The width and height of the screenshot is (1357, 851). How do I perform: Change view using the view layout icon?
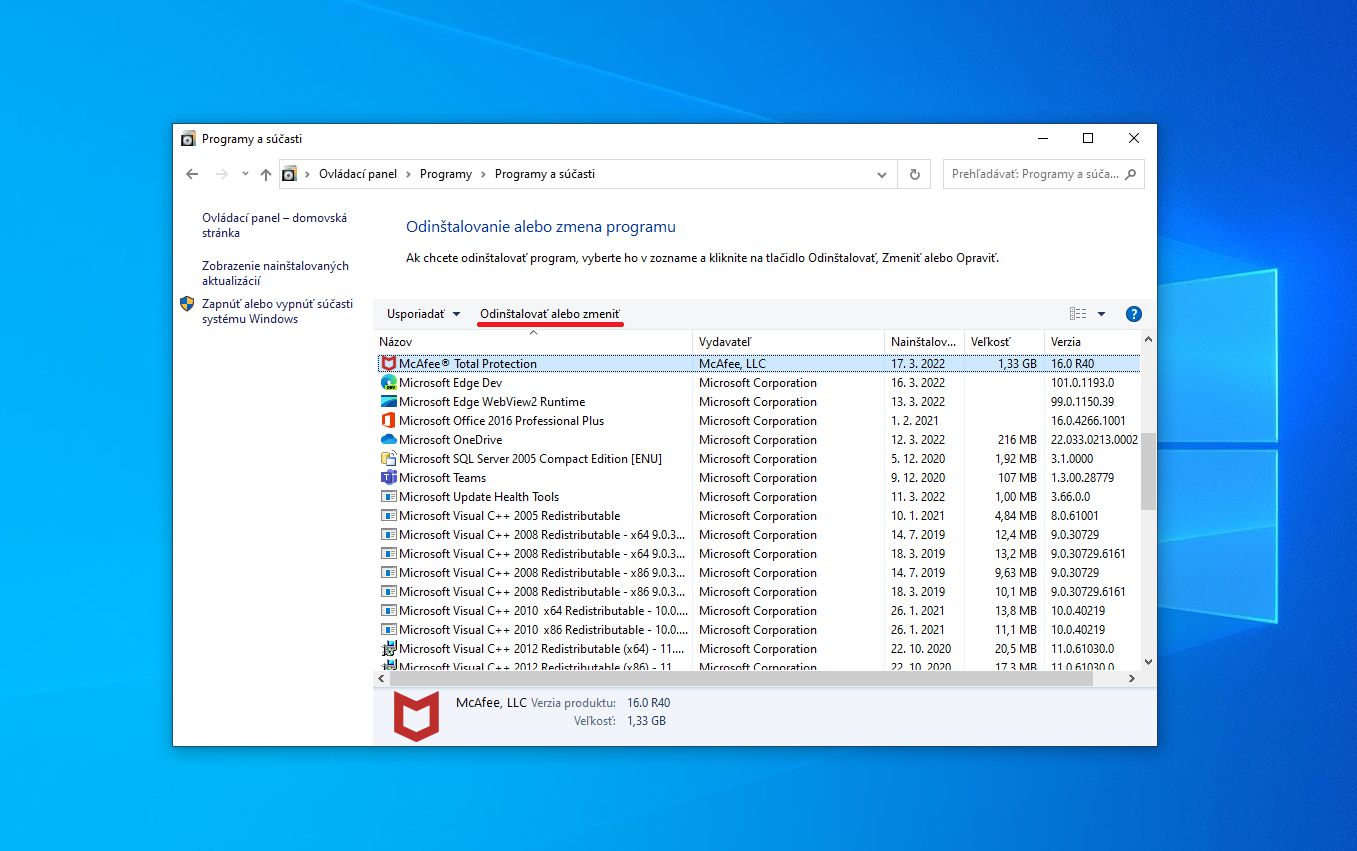[1078, 314]
